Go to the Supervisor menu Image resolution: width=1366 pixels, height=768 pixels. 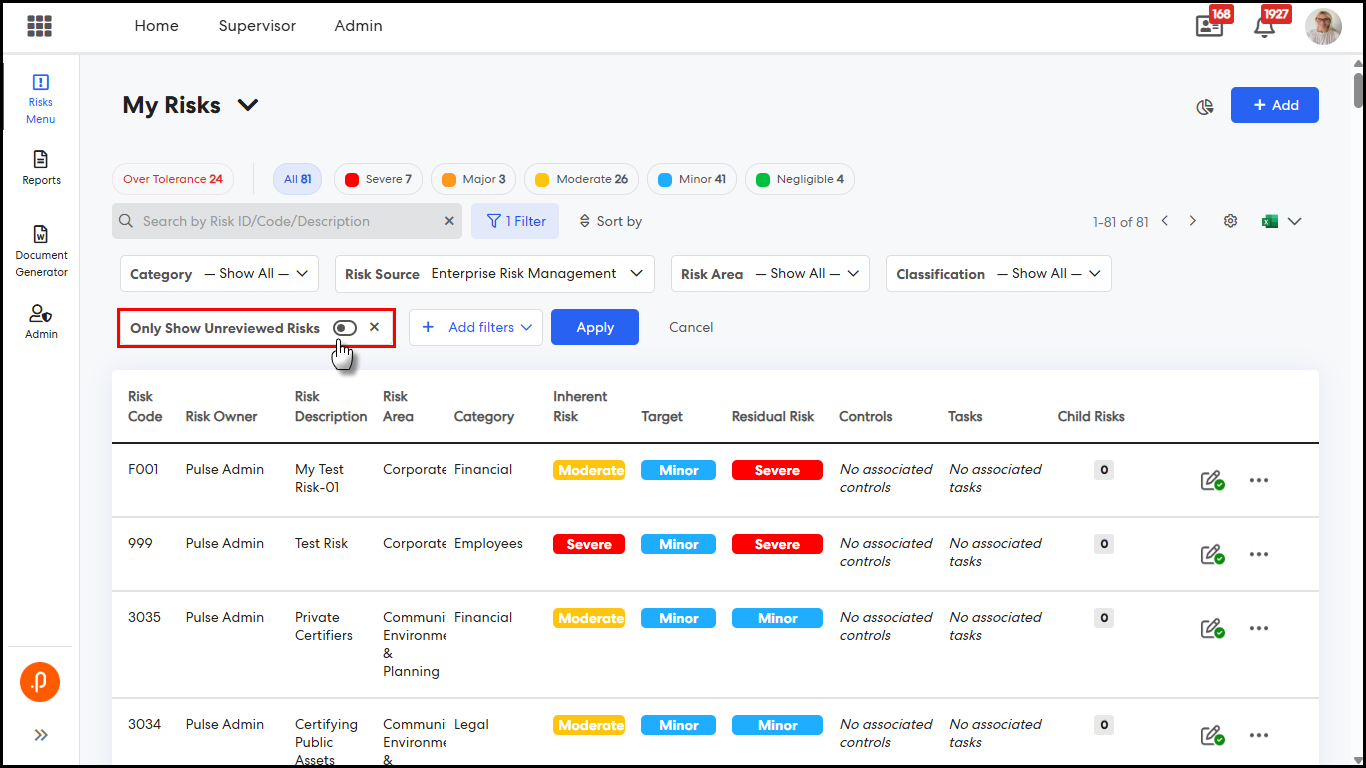(x=257, y=26)
